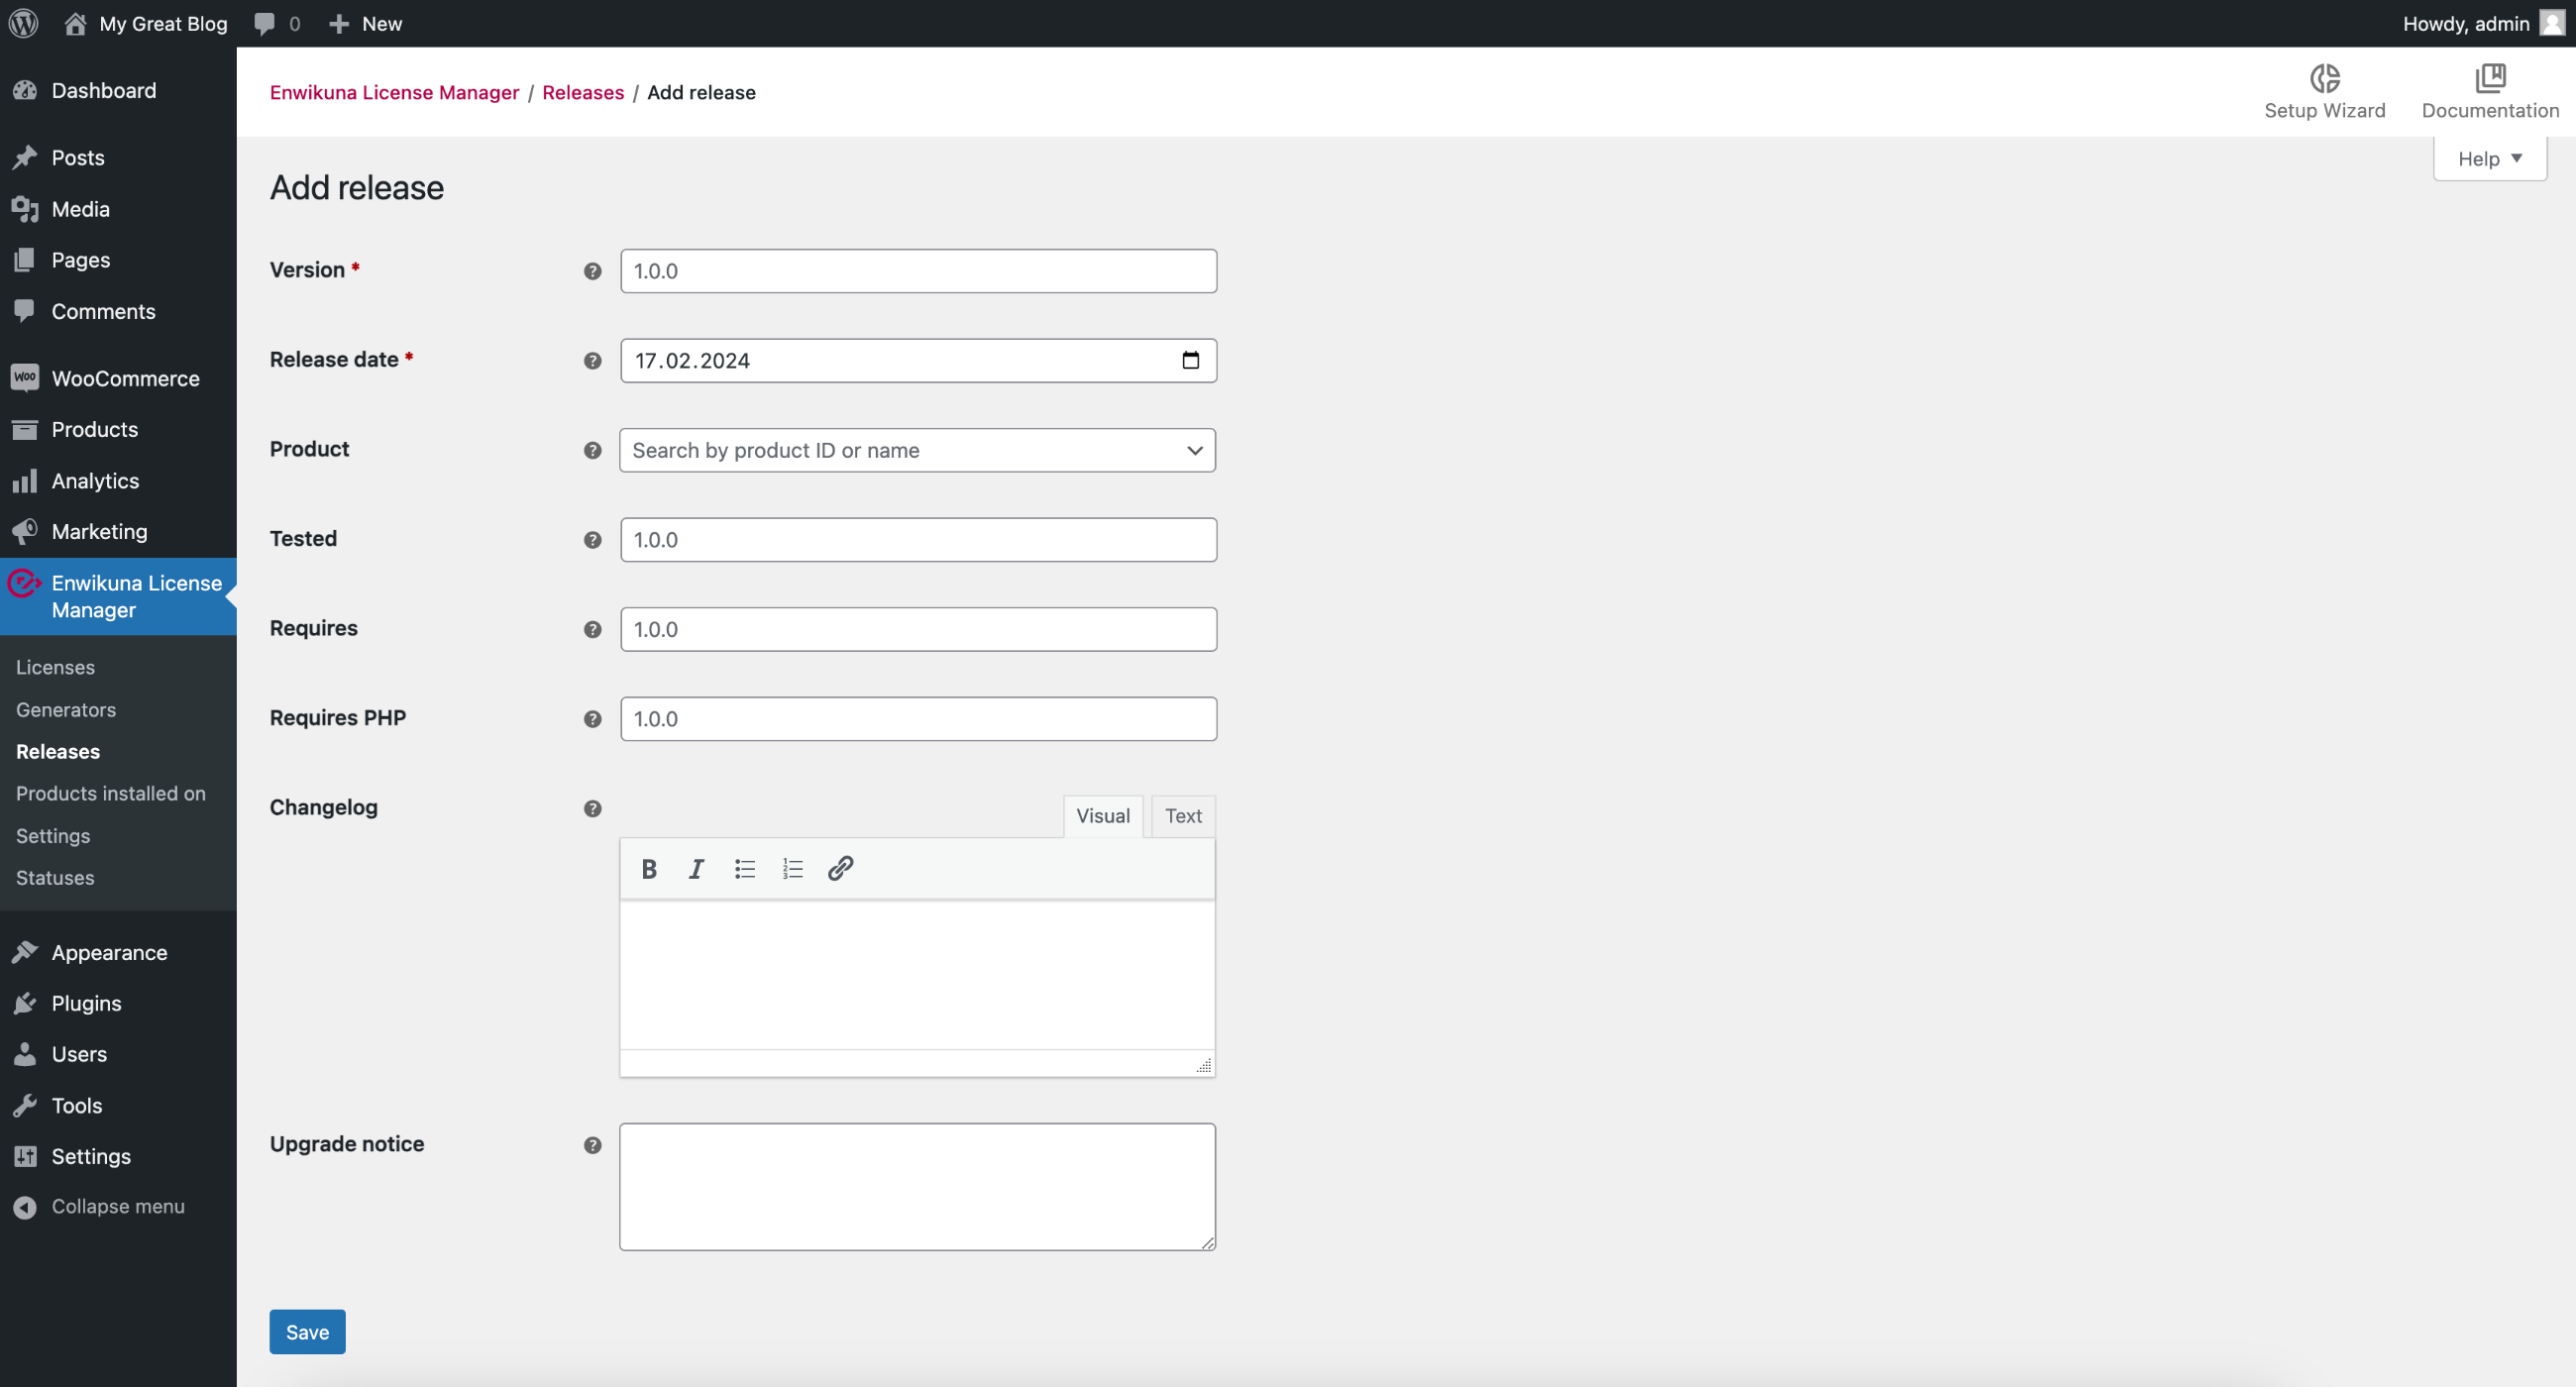The width and height of the screenshot is (2576, 1387).
Task: Go to license manager Settings submenu
Action: [53, 836]
